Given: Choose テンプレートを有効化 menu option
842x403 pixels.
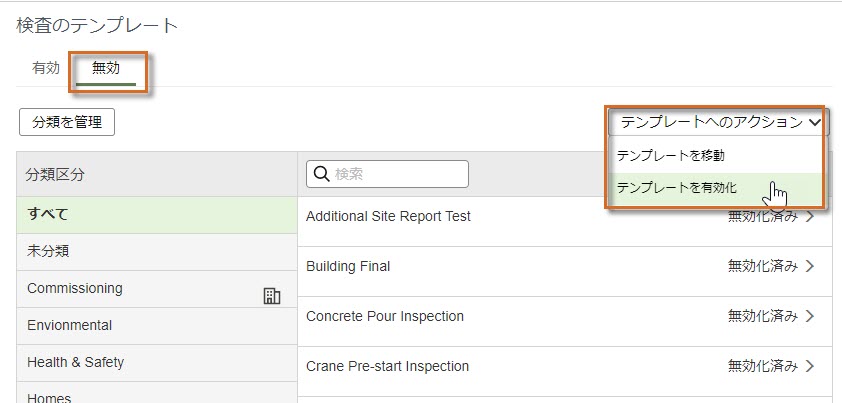Looking at the screenshot, I should tap(715, 189).
